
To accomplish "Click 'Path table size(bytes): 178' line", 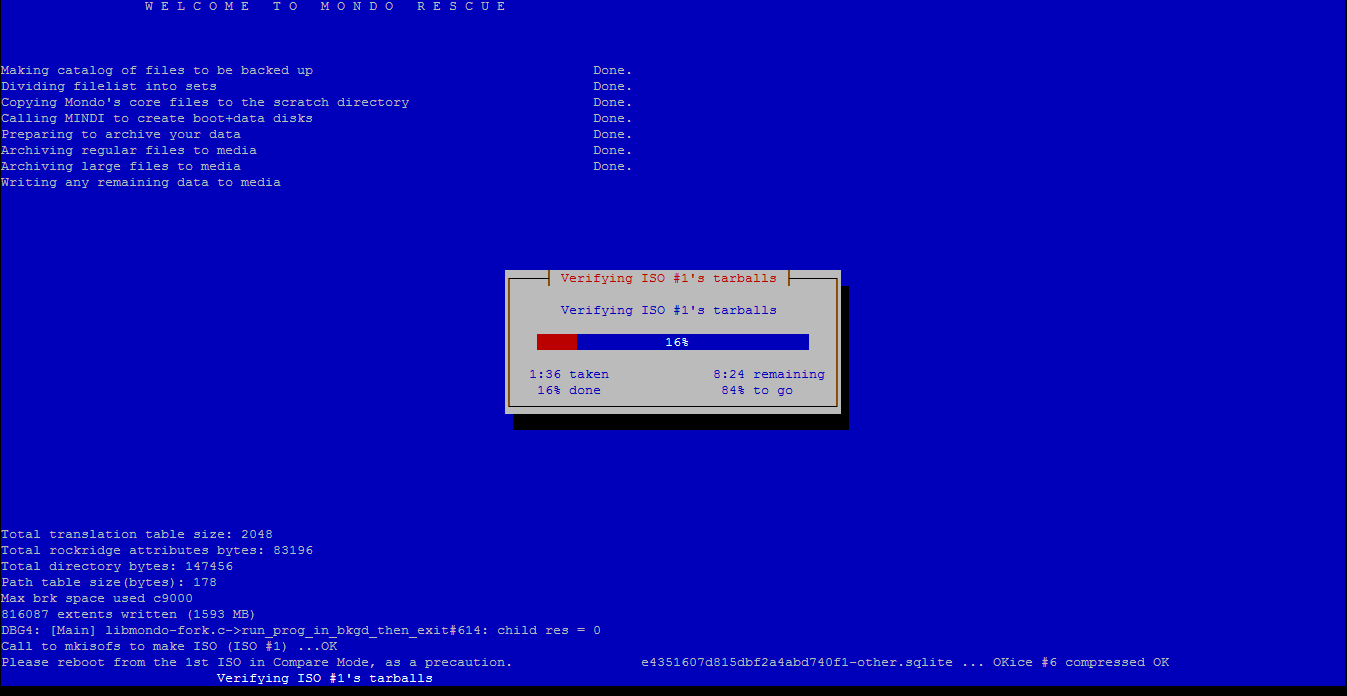I will [x=109, y=582].
